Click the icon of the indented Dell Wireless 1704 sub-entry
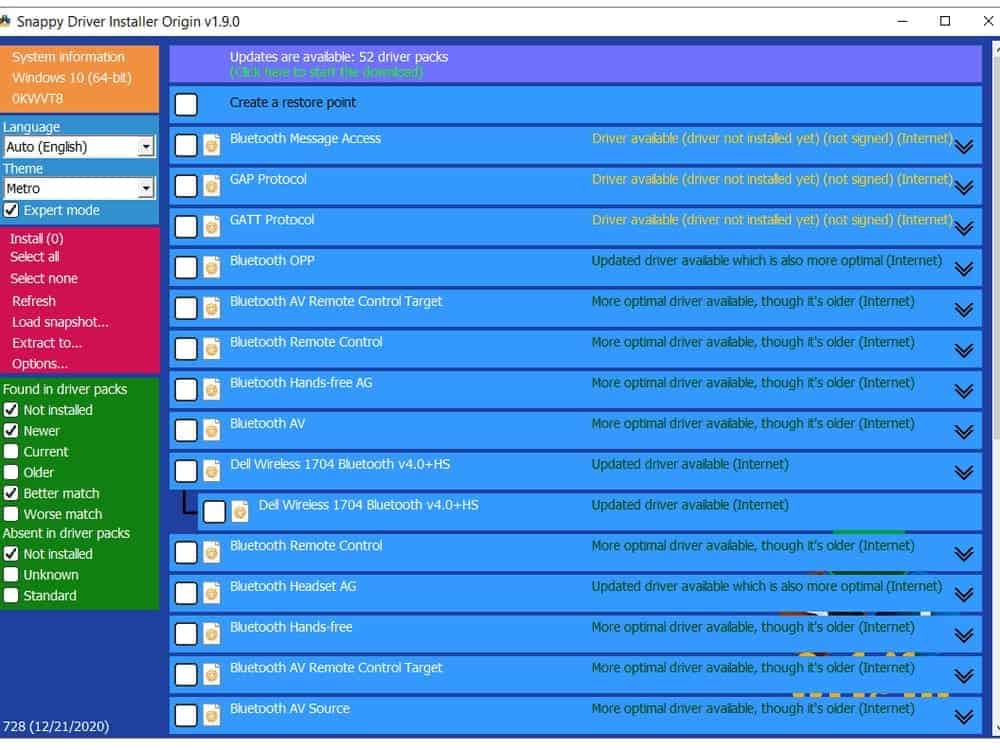 pyautogui.click(x=240, y=511)
